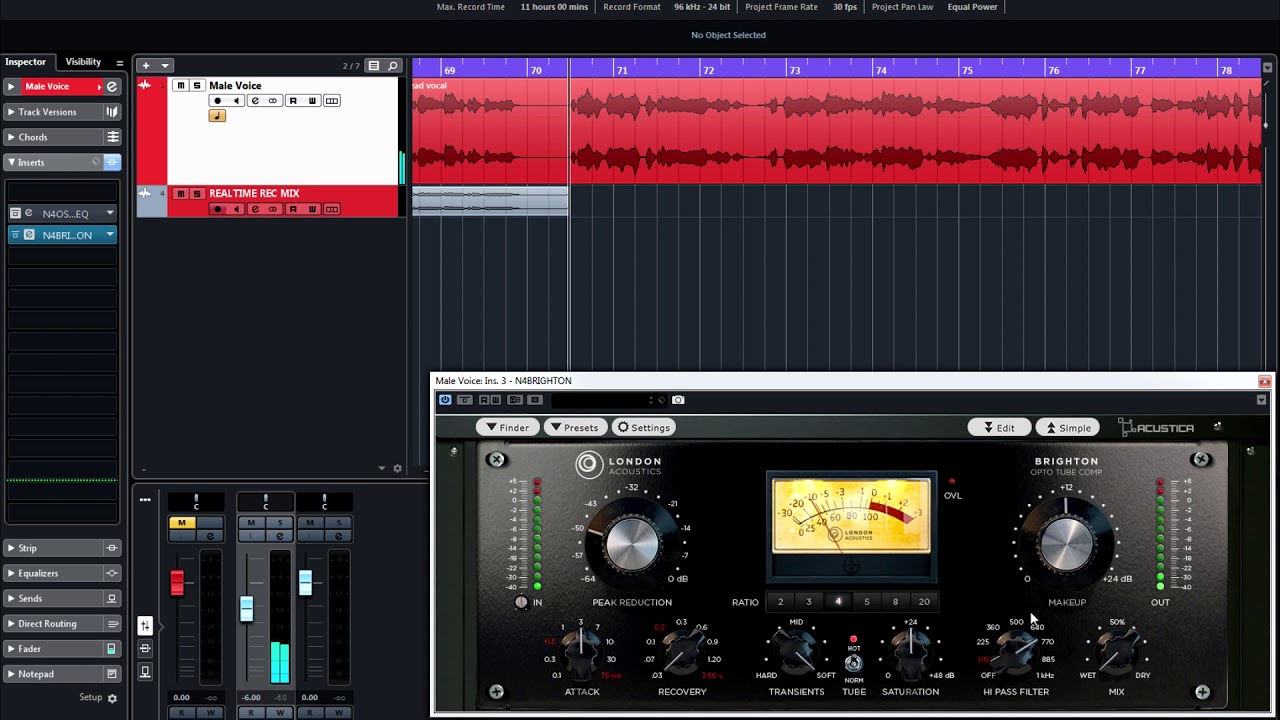
Task: Click the -6.00 channel fader handle
Action: [x=246, y=608]
